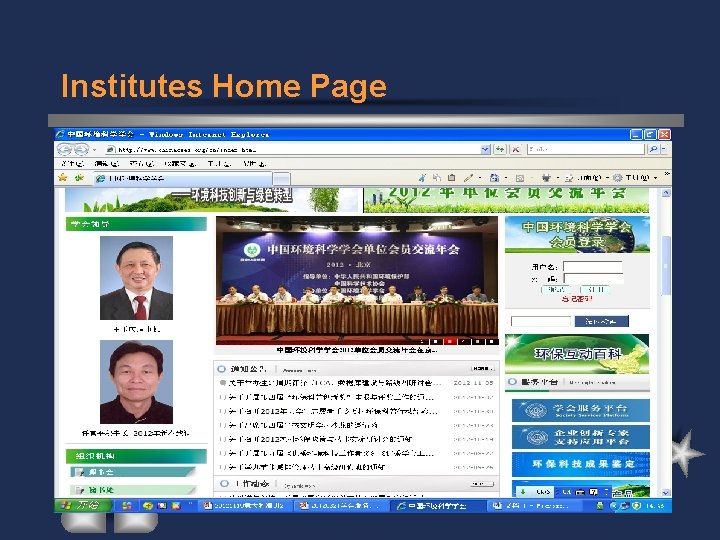Open the 编辑(E) Edit menu

107,163
